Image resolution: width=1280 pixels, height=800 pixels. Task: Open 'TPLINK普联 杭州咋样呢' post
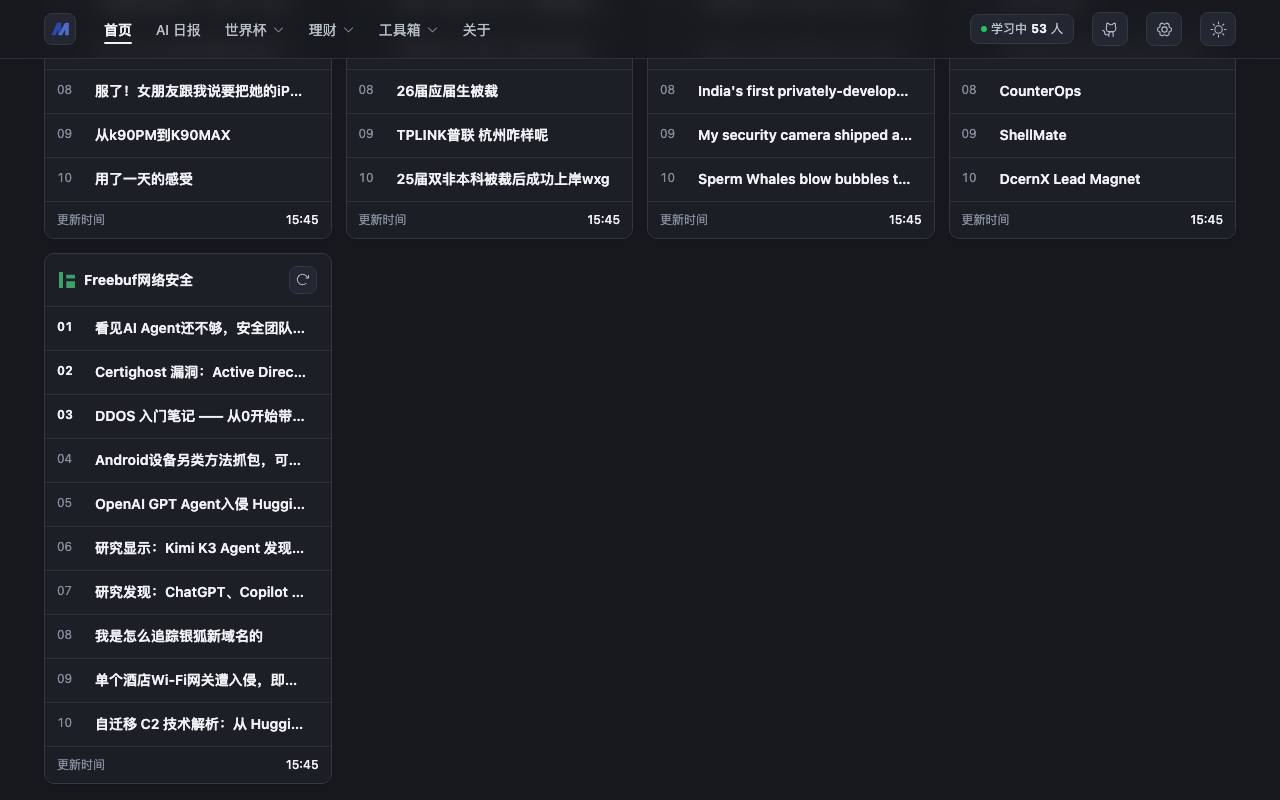coord(489,135)
